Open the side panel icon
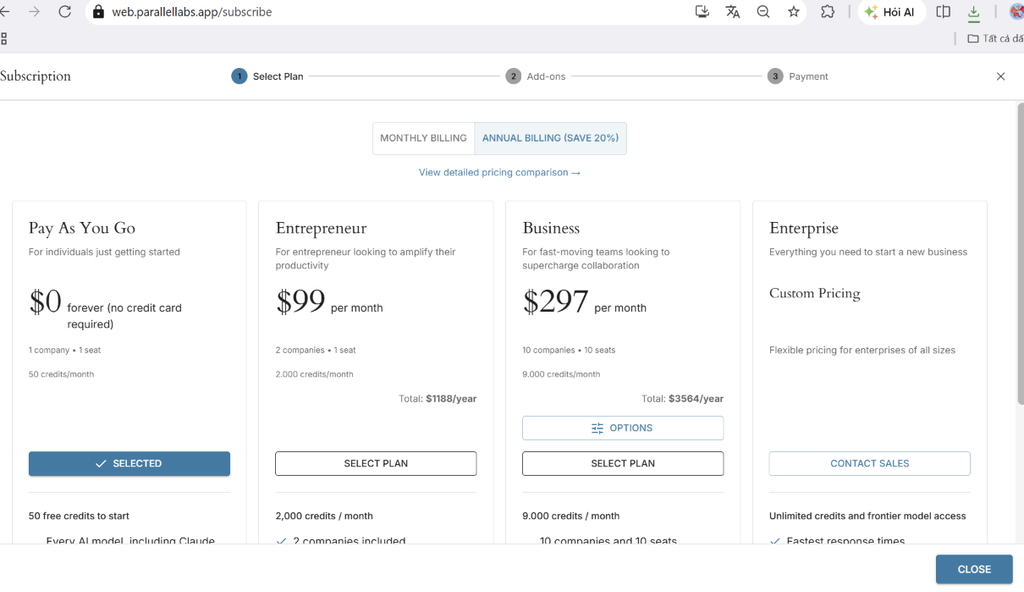1024x592 pixels. point(943,12)
